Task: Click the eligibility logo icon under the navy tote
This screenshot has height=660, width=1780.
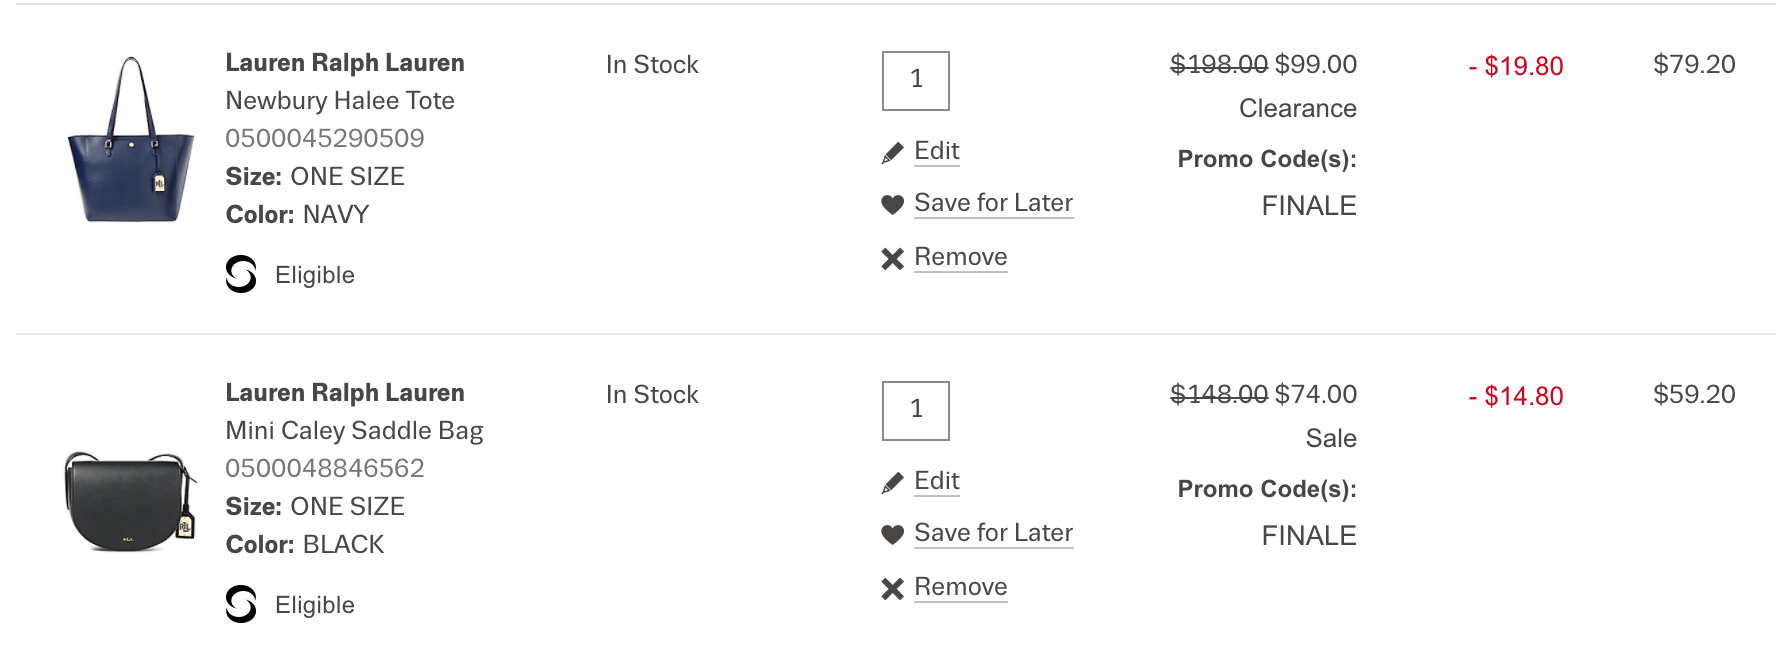Action: 241,274
